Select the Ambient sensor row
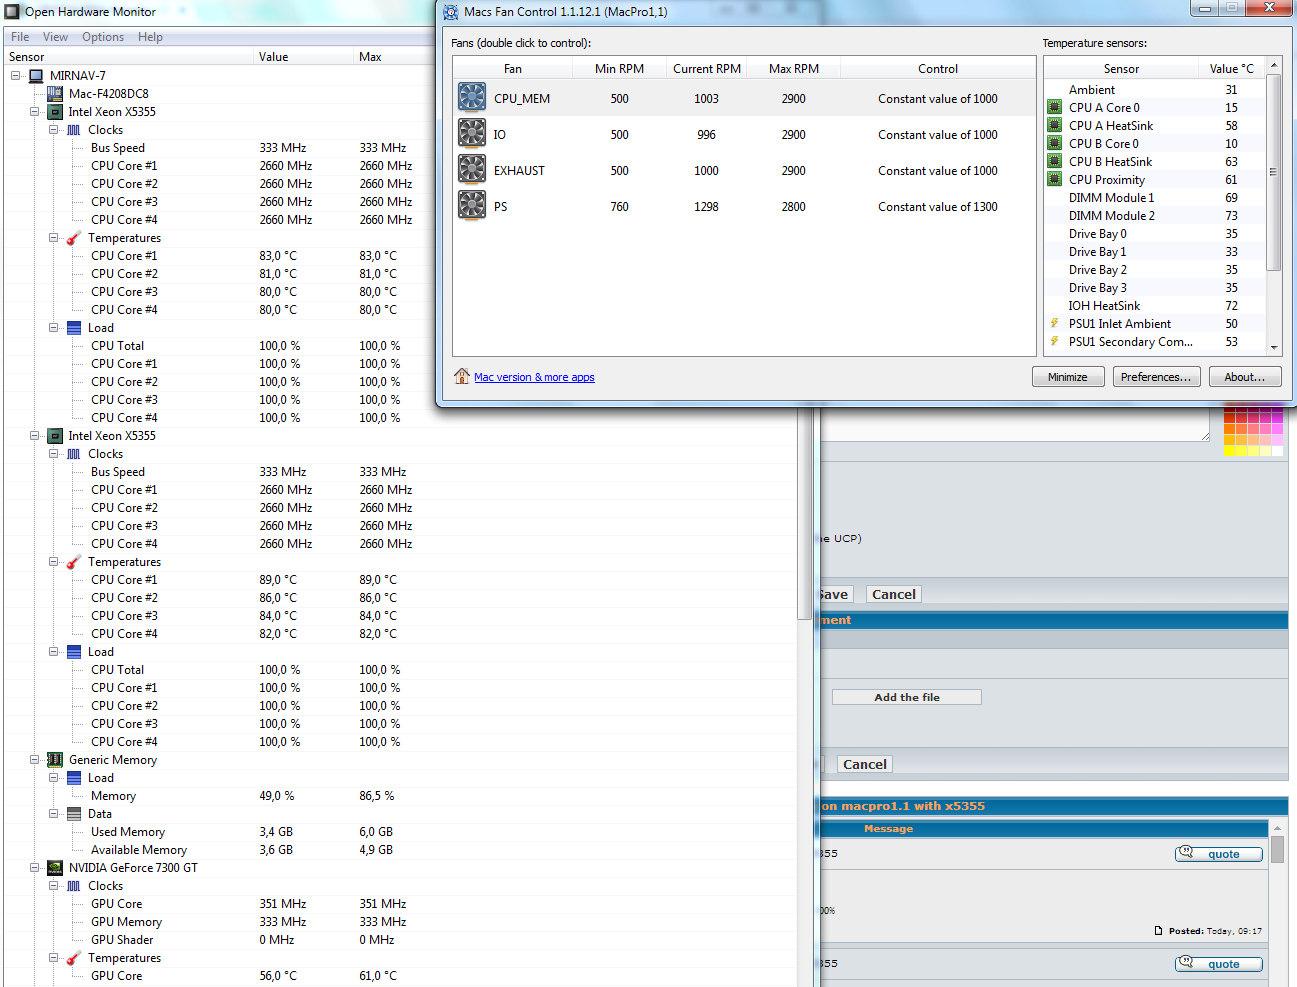1297x987 pixels. 1155,90
